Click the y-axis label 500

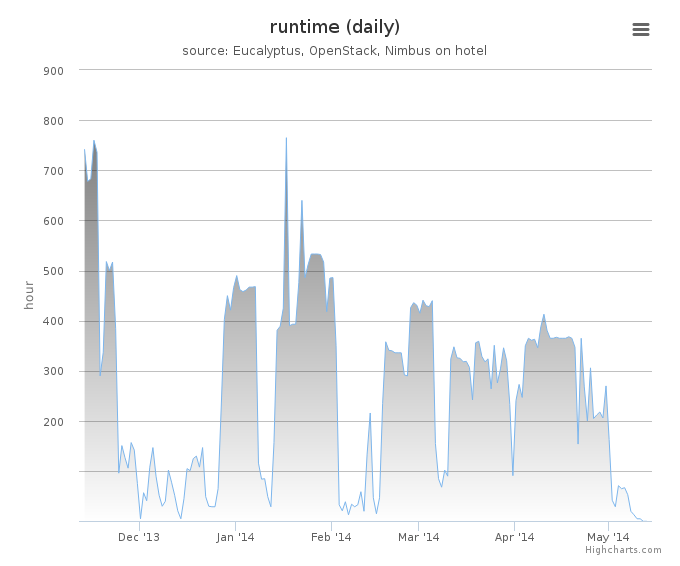(x=53, y=272)
